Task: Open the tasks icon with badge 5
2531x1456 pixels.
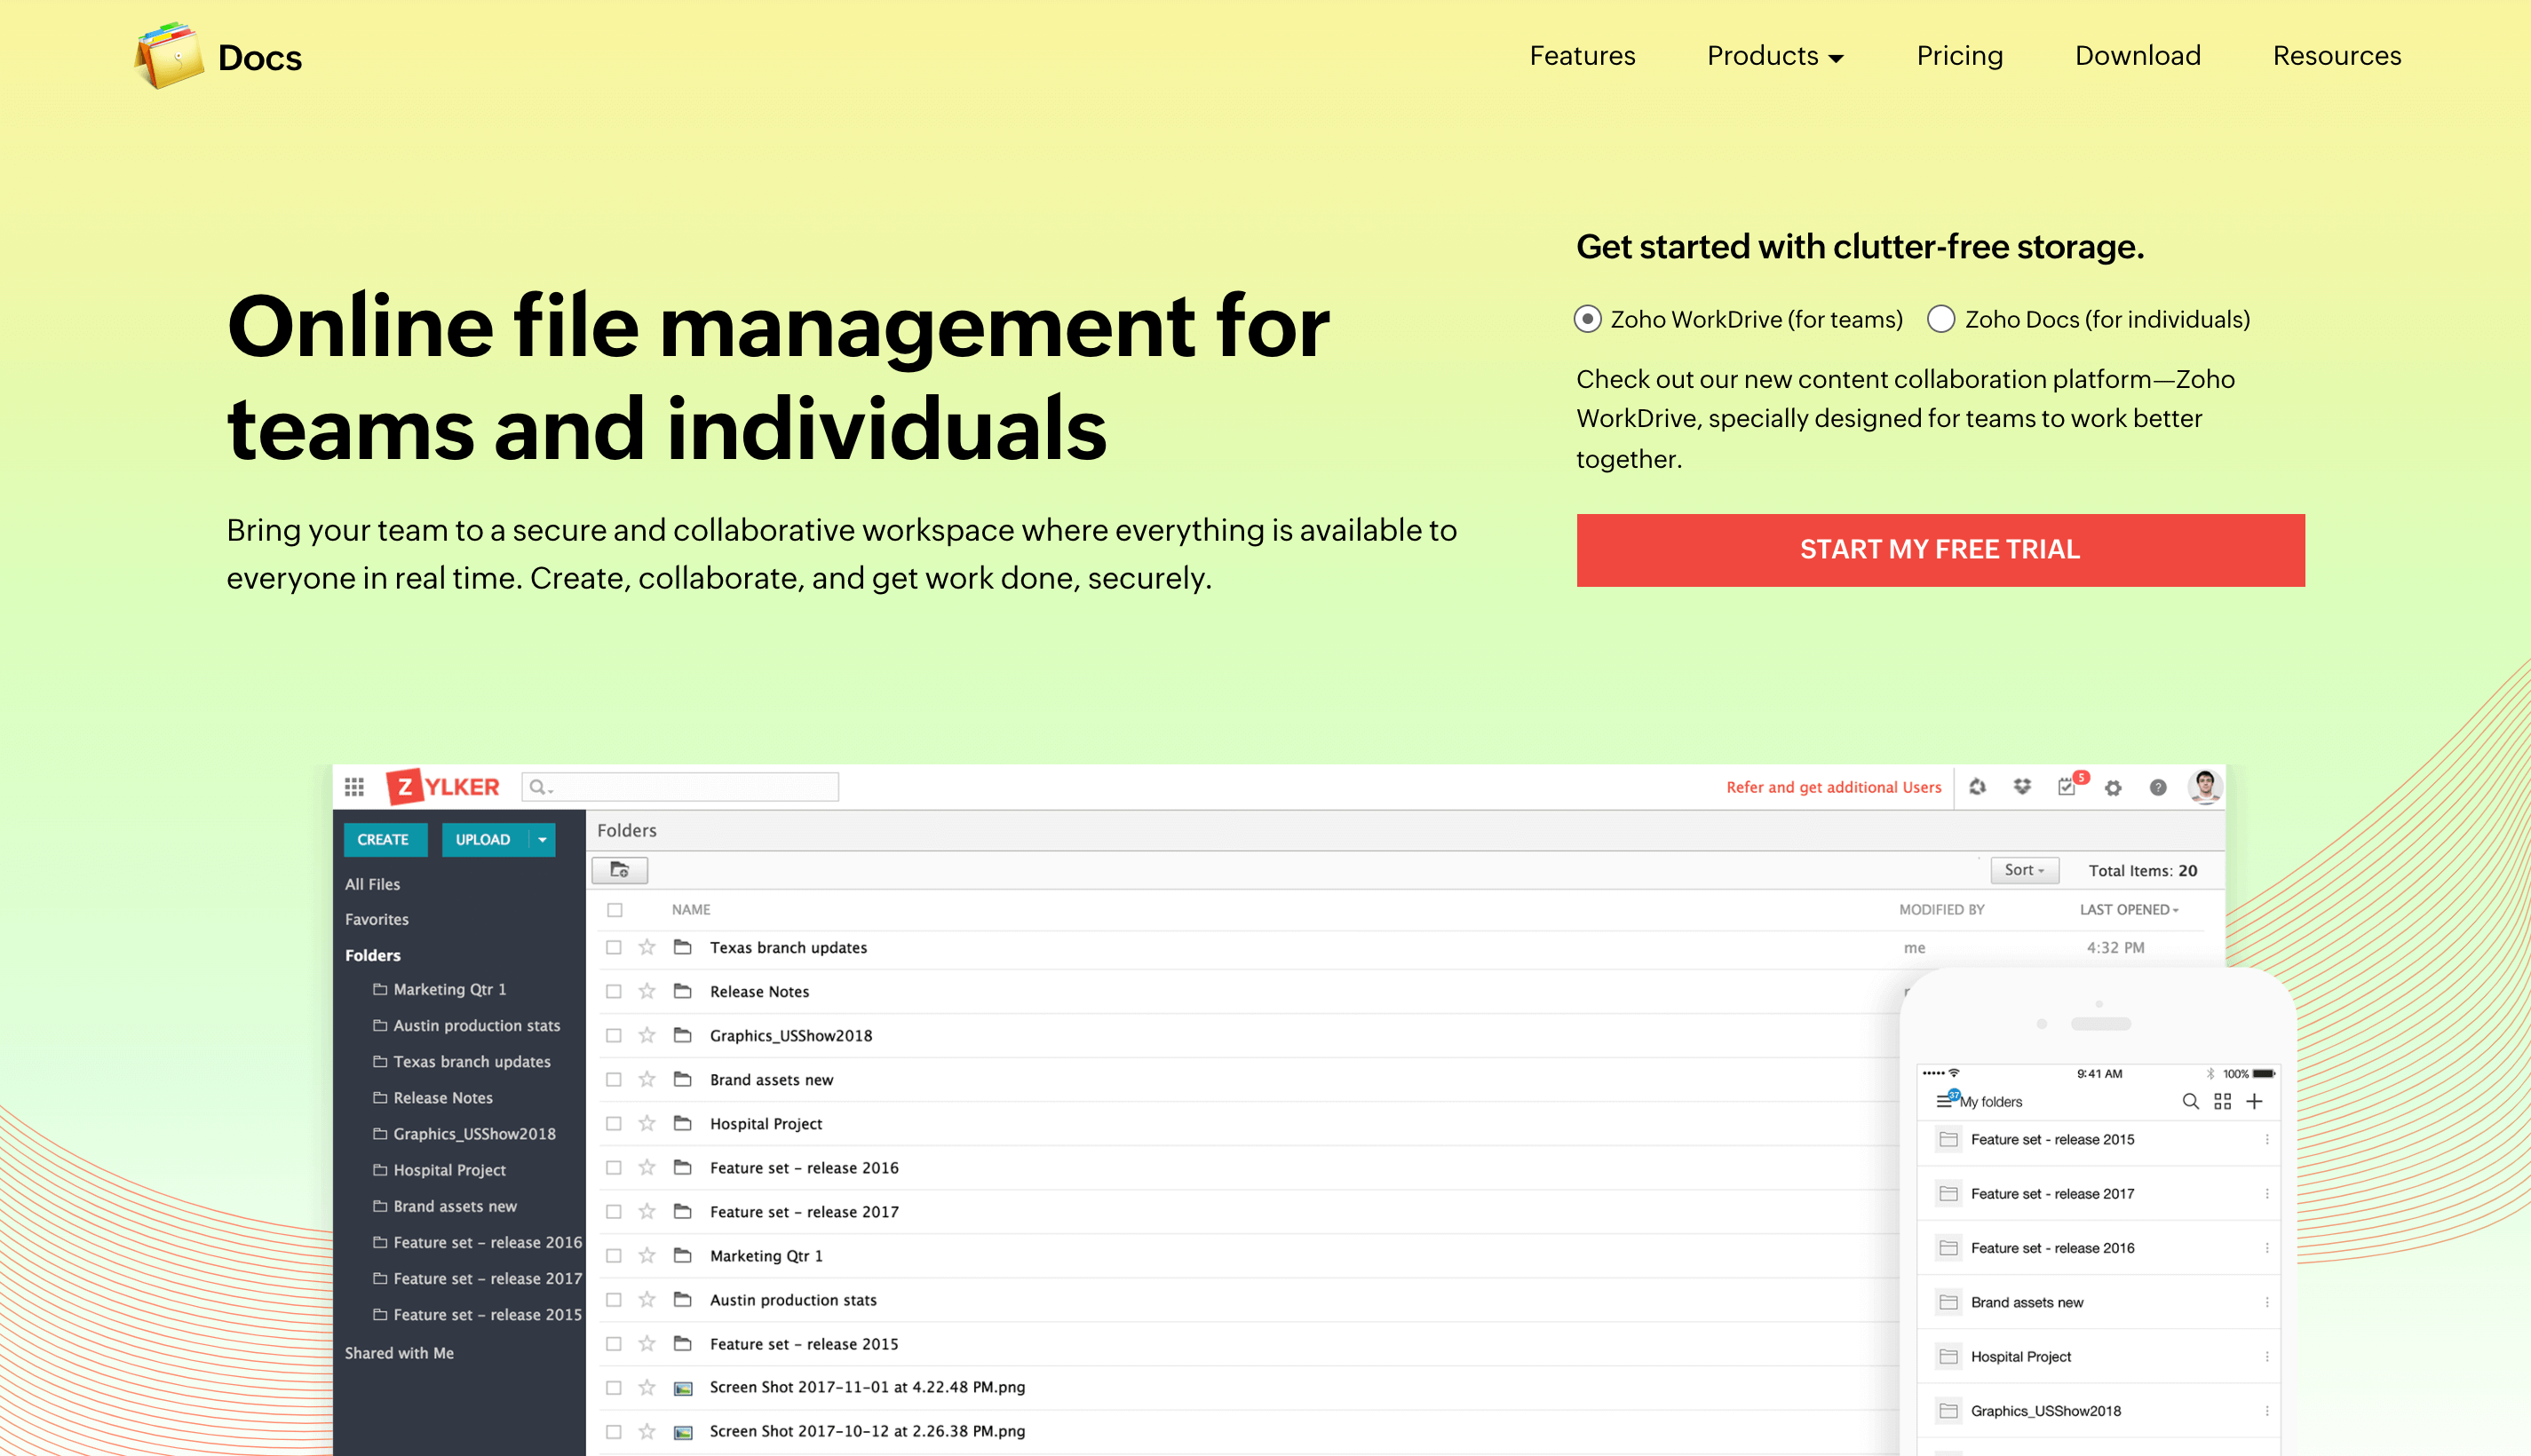Action: click(2067, 787)
